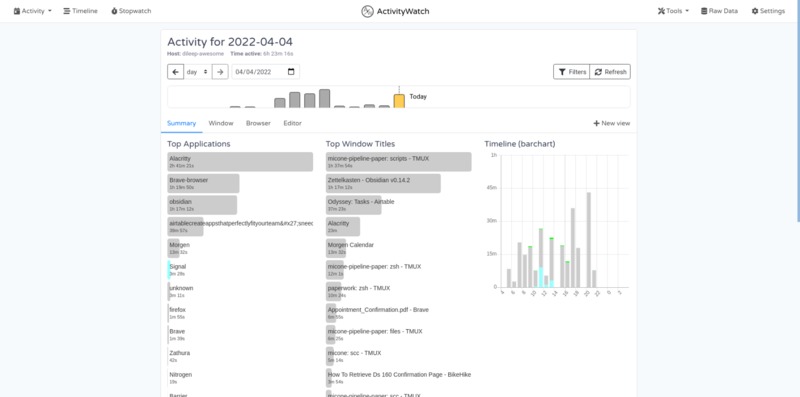Click the tallest bar in Timeline barchart
800x397 pixels.
coord(588,240)
